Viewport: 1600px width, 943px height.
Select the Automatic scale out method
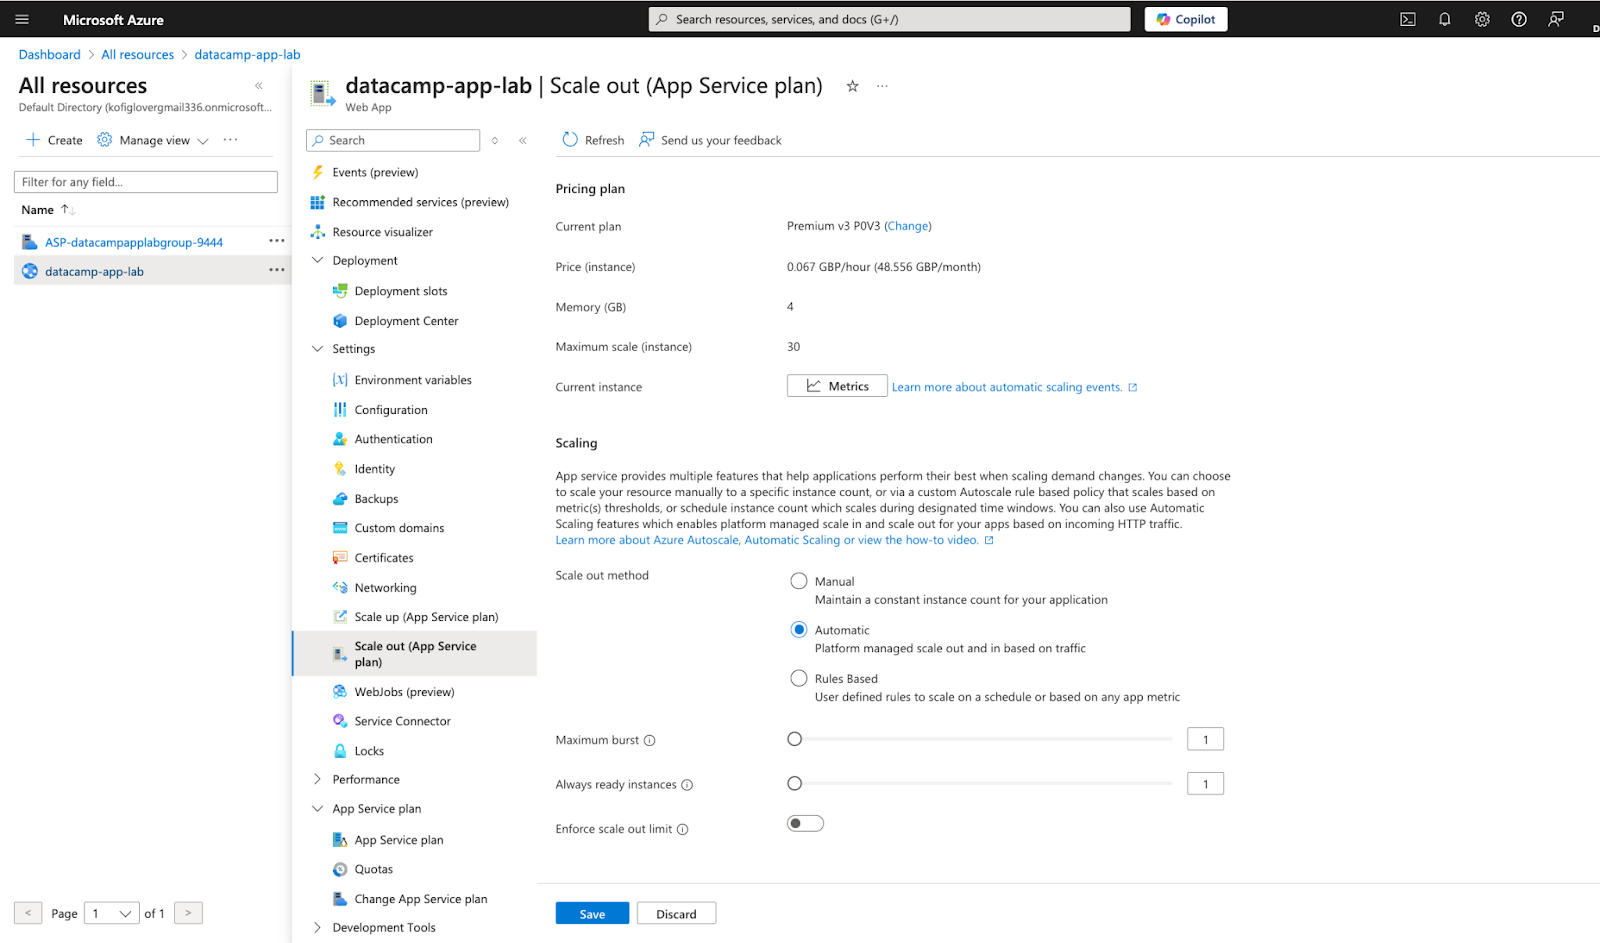point(798,630)
